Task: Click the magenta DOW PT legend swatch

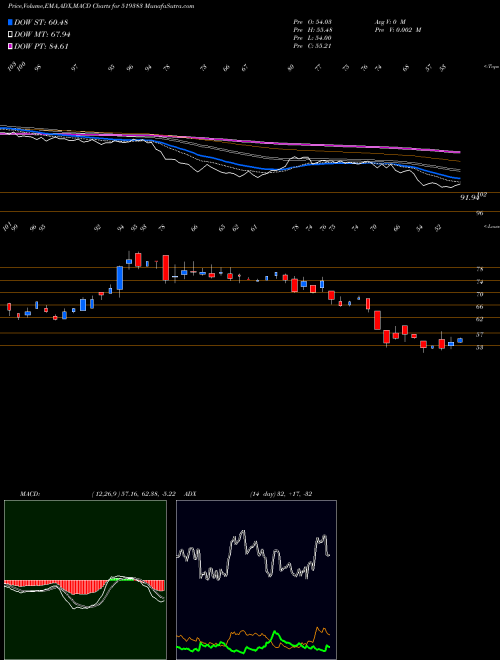Action: (x=11, y=47)
